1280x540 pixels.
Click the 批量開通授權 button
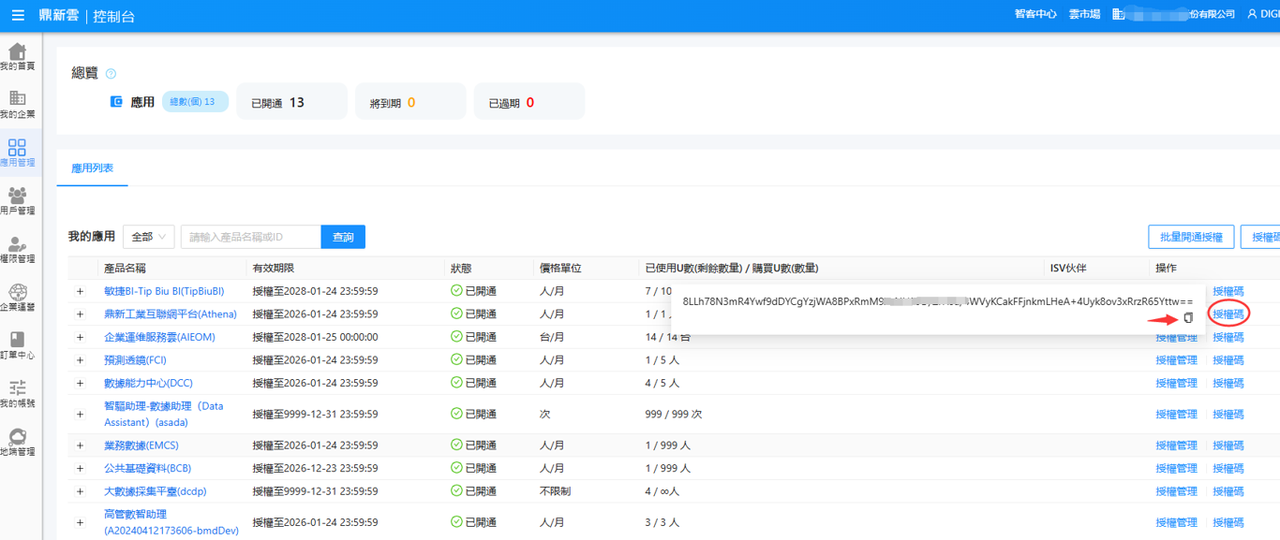1190,237
